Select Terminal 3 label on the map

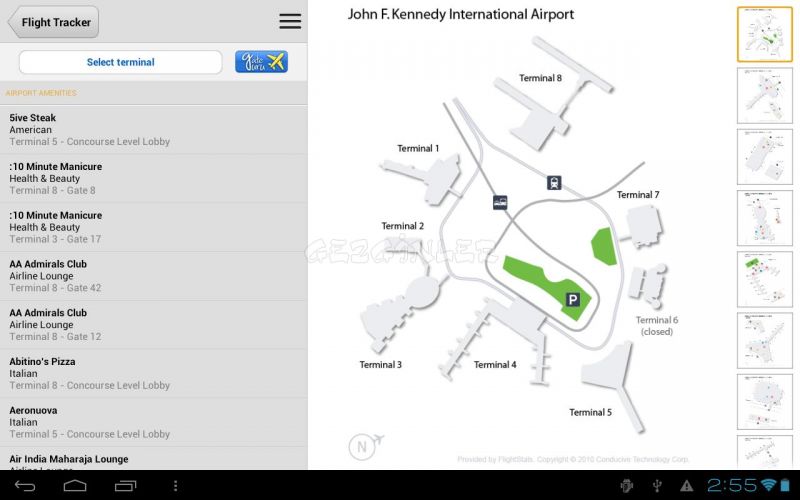pyautogui.click(x=381, y=365)
